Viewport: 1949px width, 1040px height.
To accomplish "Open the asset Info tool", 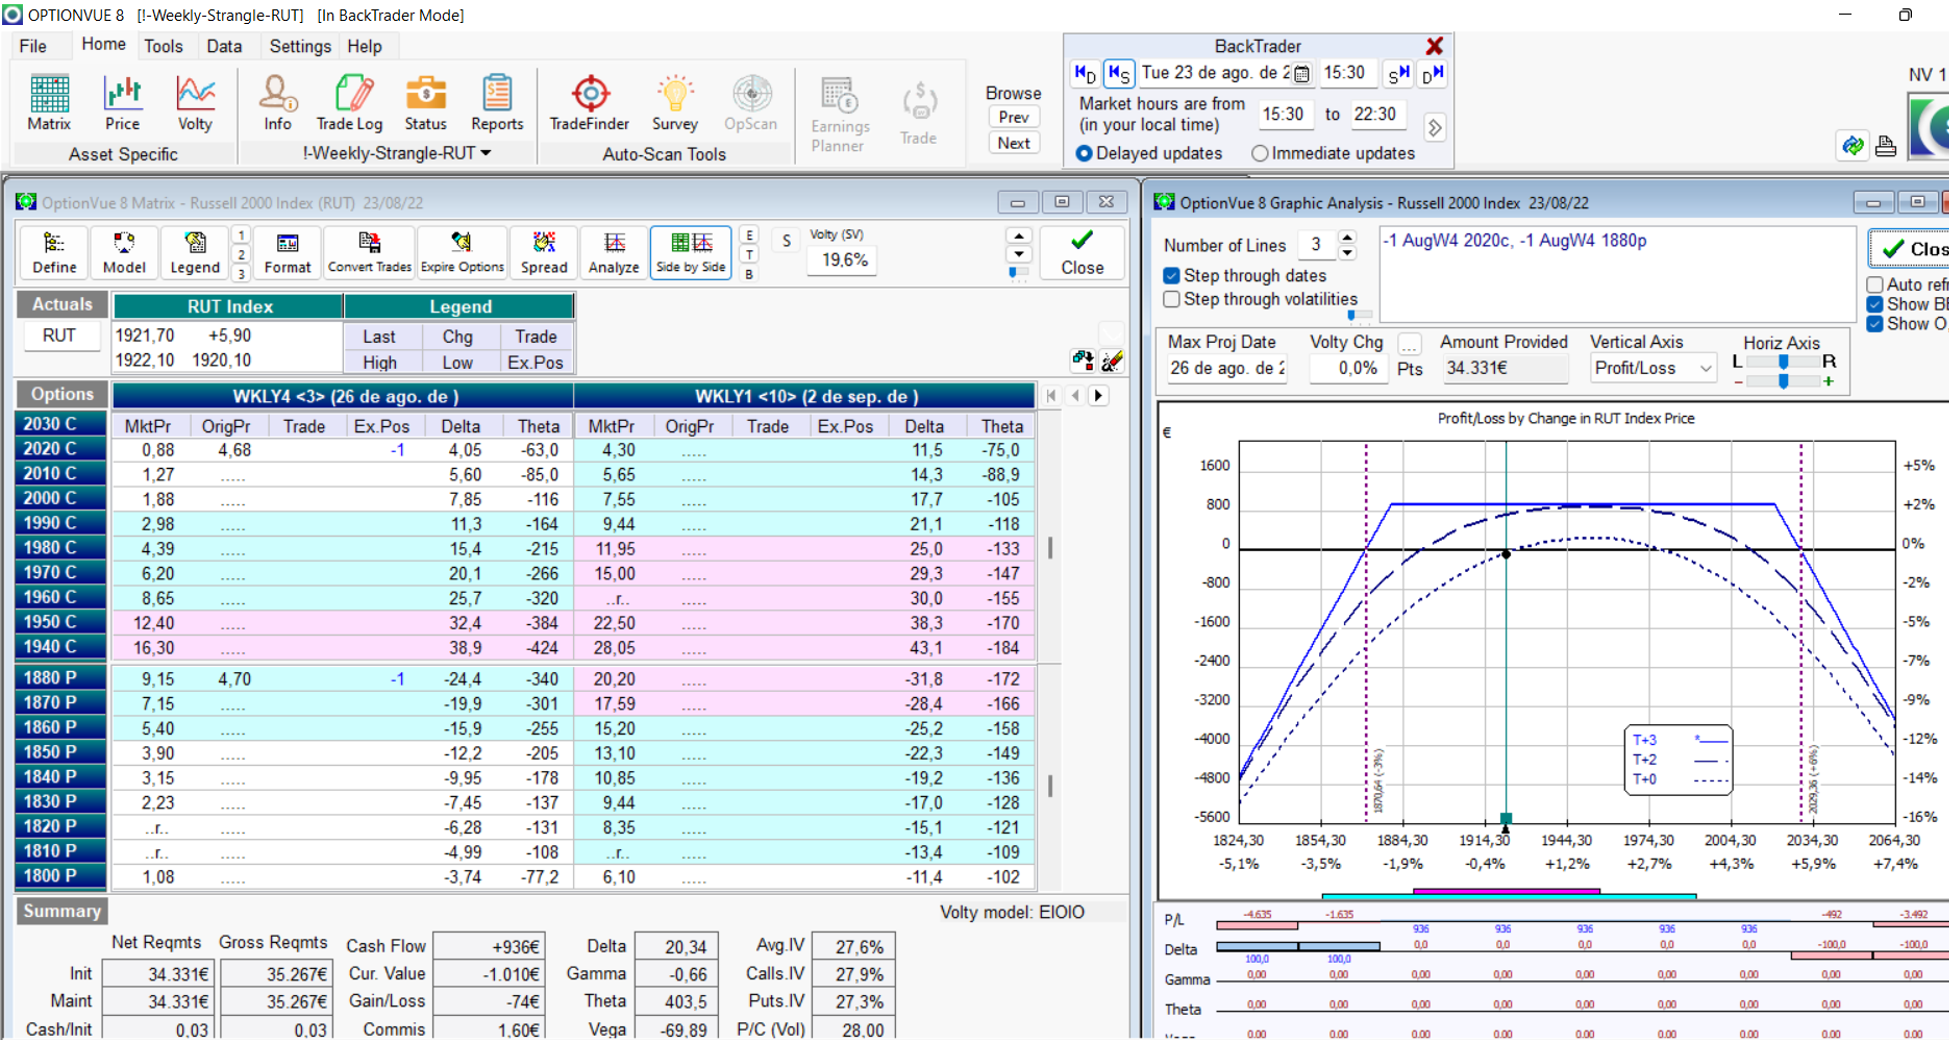I will click(277, 103).
